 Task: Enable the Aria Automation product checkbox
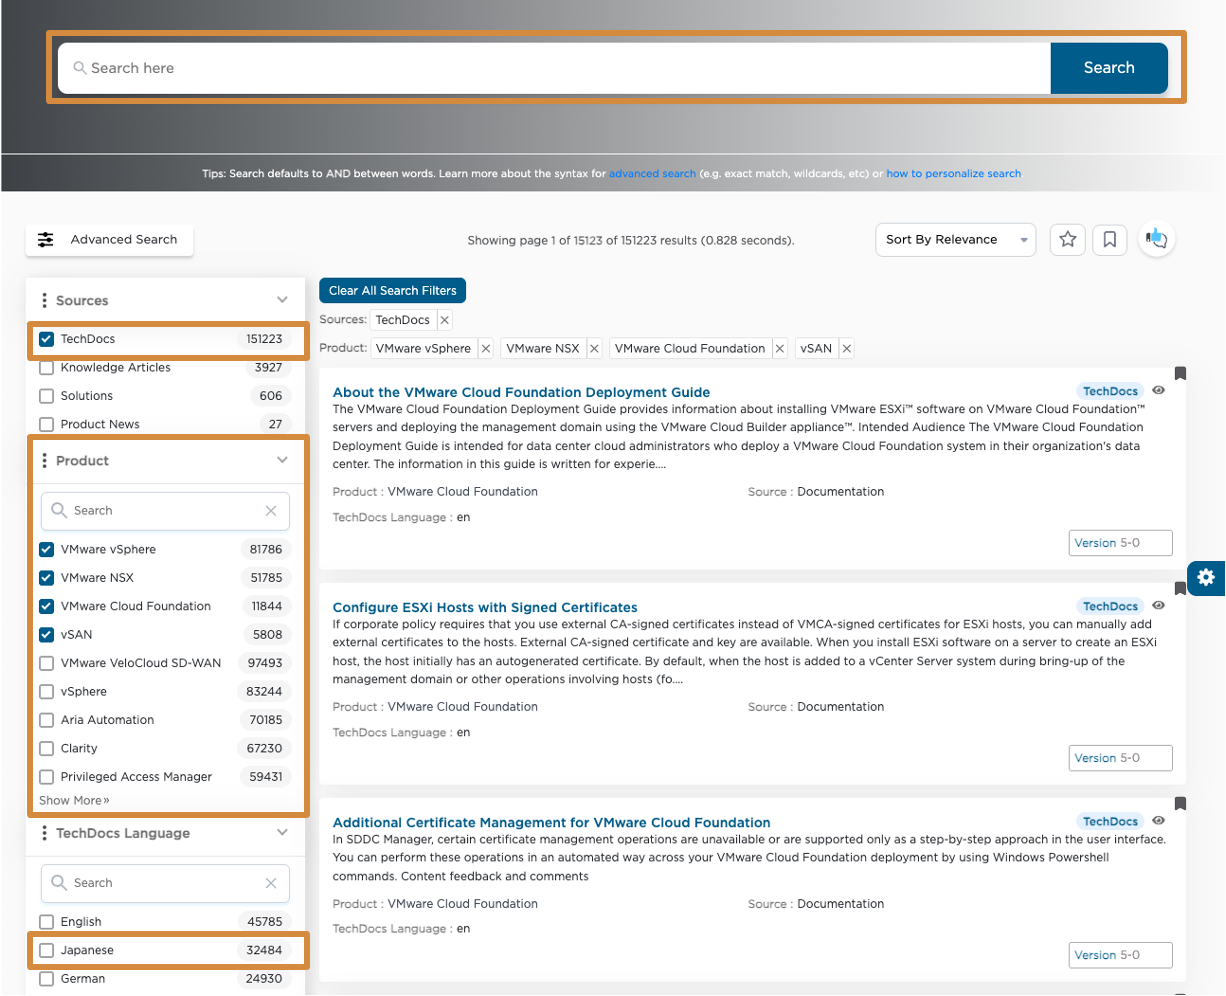click(x=46, y=720)
